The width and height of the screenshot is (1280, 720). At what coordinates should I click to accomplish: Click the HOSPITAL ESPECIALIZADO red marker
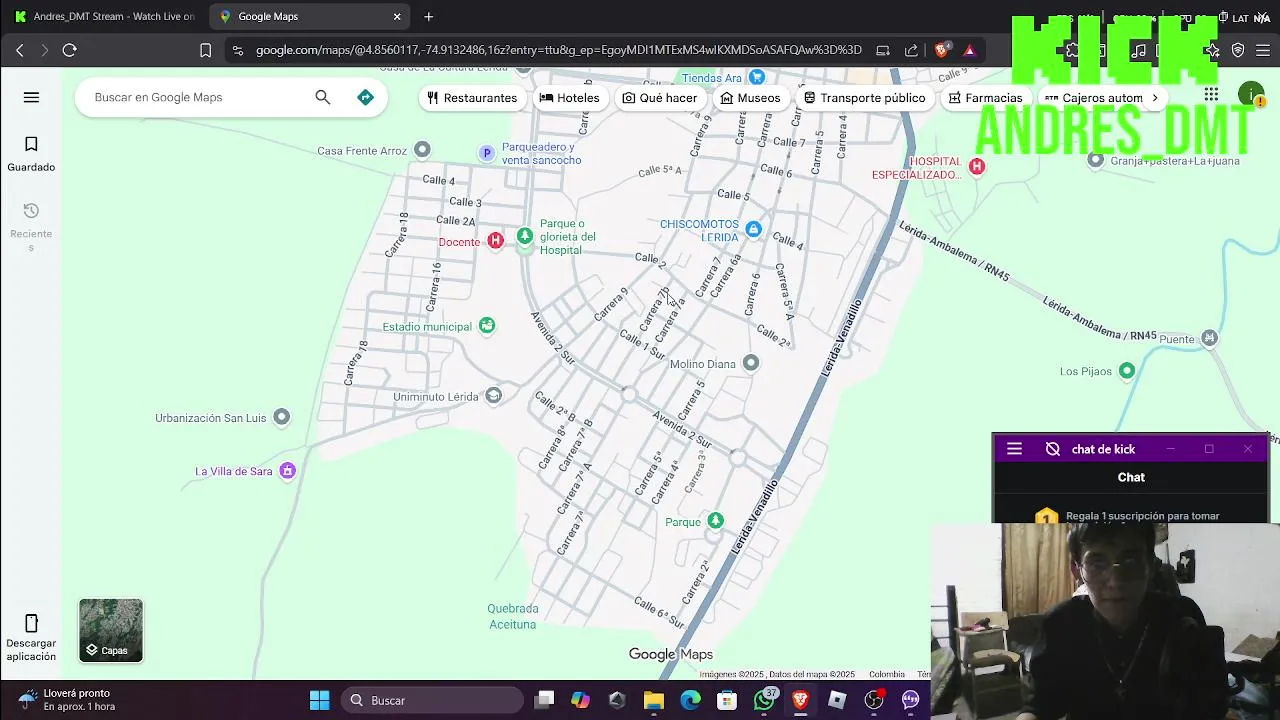[x=977, y=167]
